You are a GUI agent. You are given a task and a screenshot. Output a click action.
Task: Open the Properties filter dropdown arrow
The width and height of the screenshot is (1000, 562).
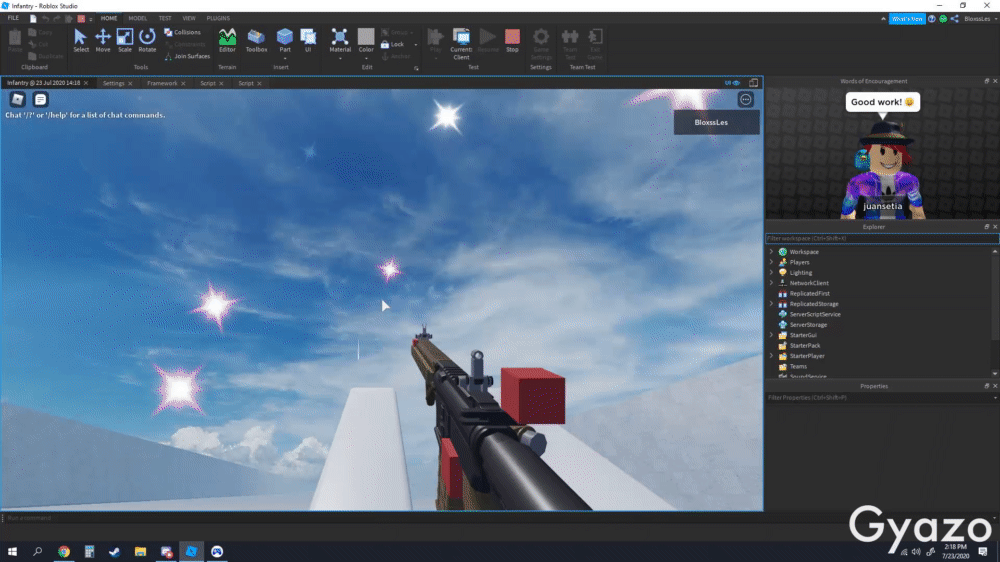[x=995, y=397]
